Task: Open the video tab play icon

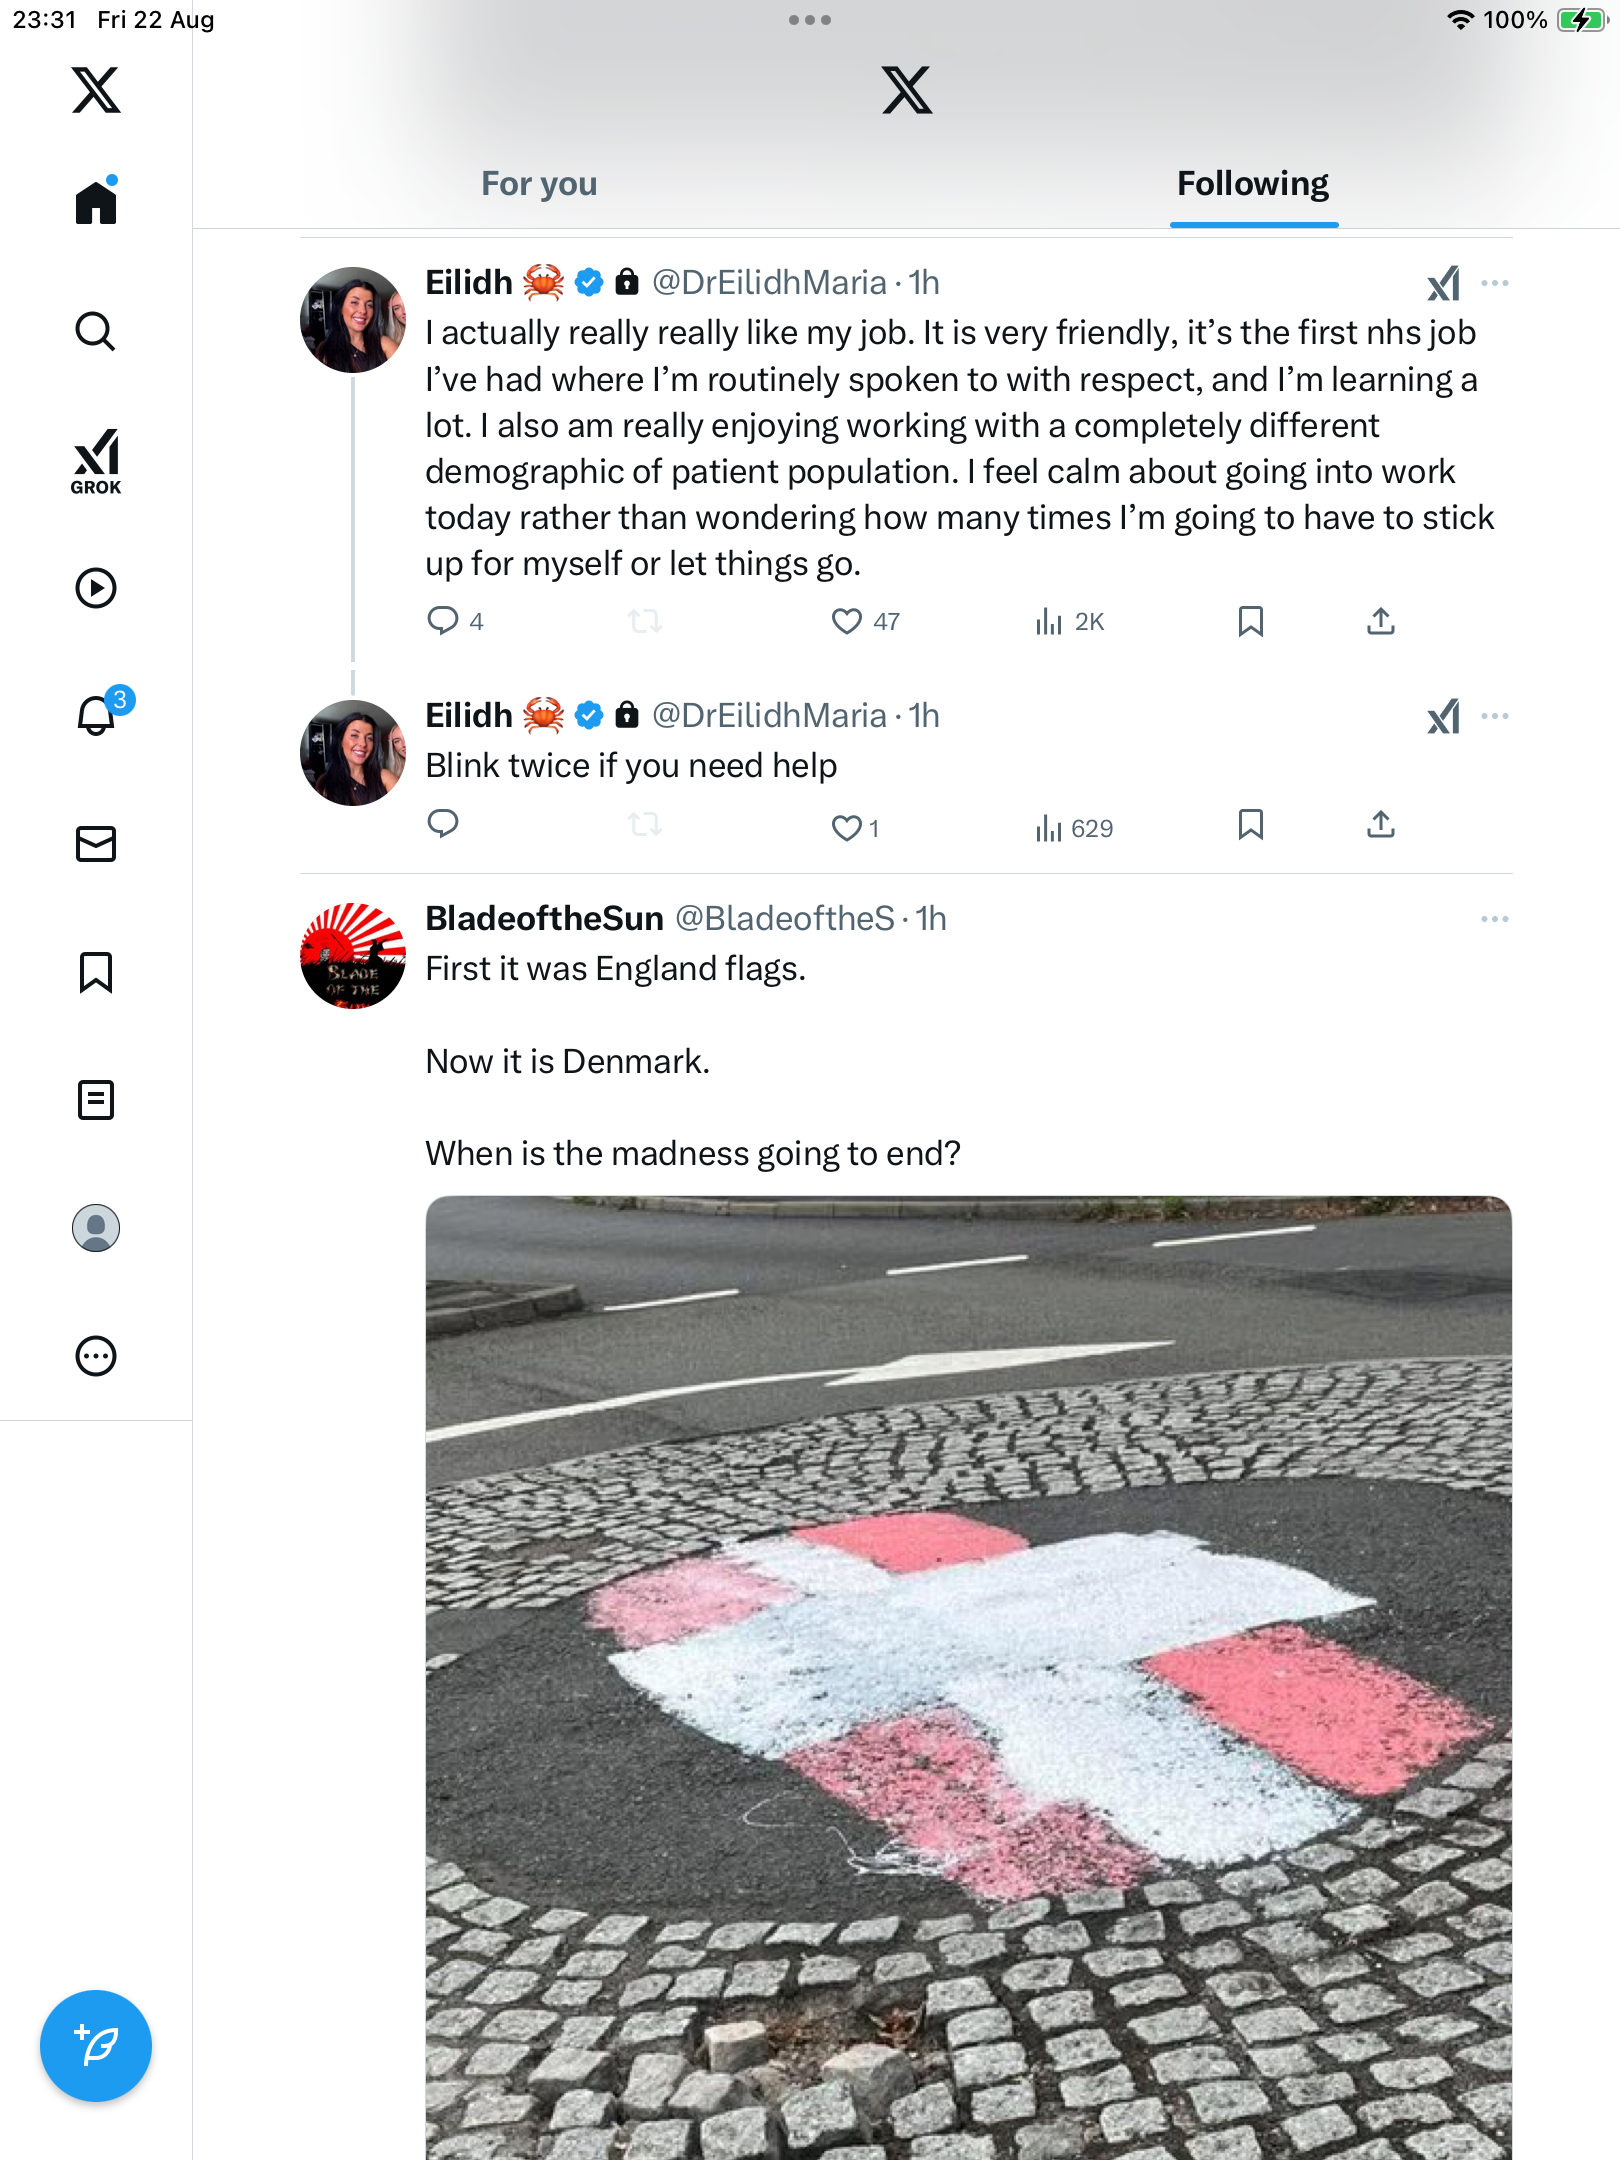Action: pos(96,588)
